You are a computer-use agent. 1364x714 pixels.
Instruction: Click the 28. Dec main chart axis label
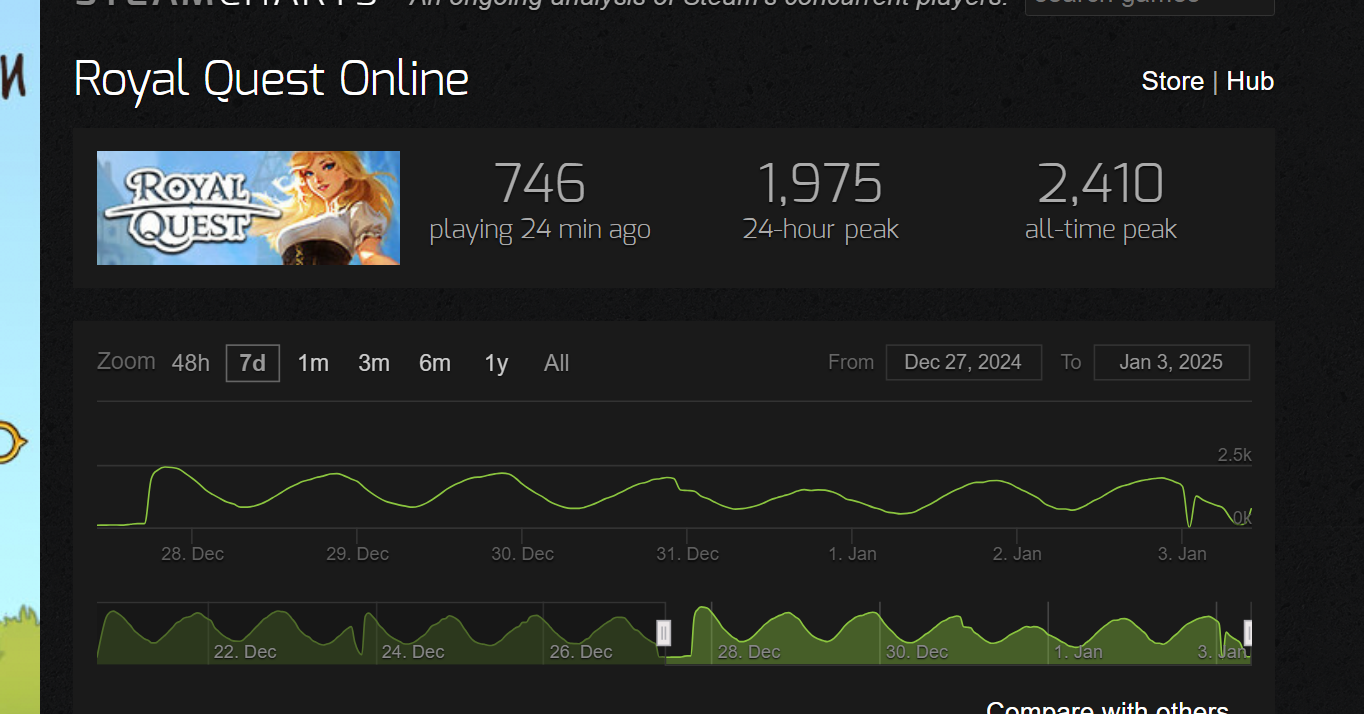click(x=192, y=554)
